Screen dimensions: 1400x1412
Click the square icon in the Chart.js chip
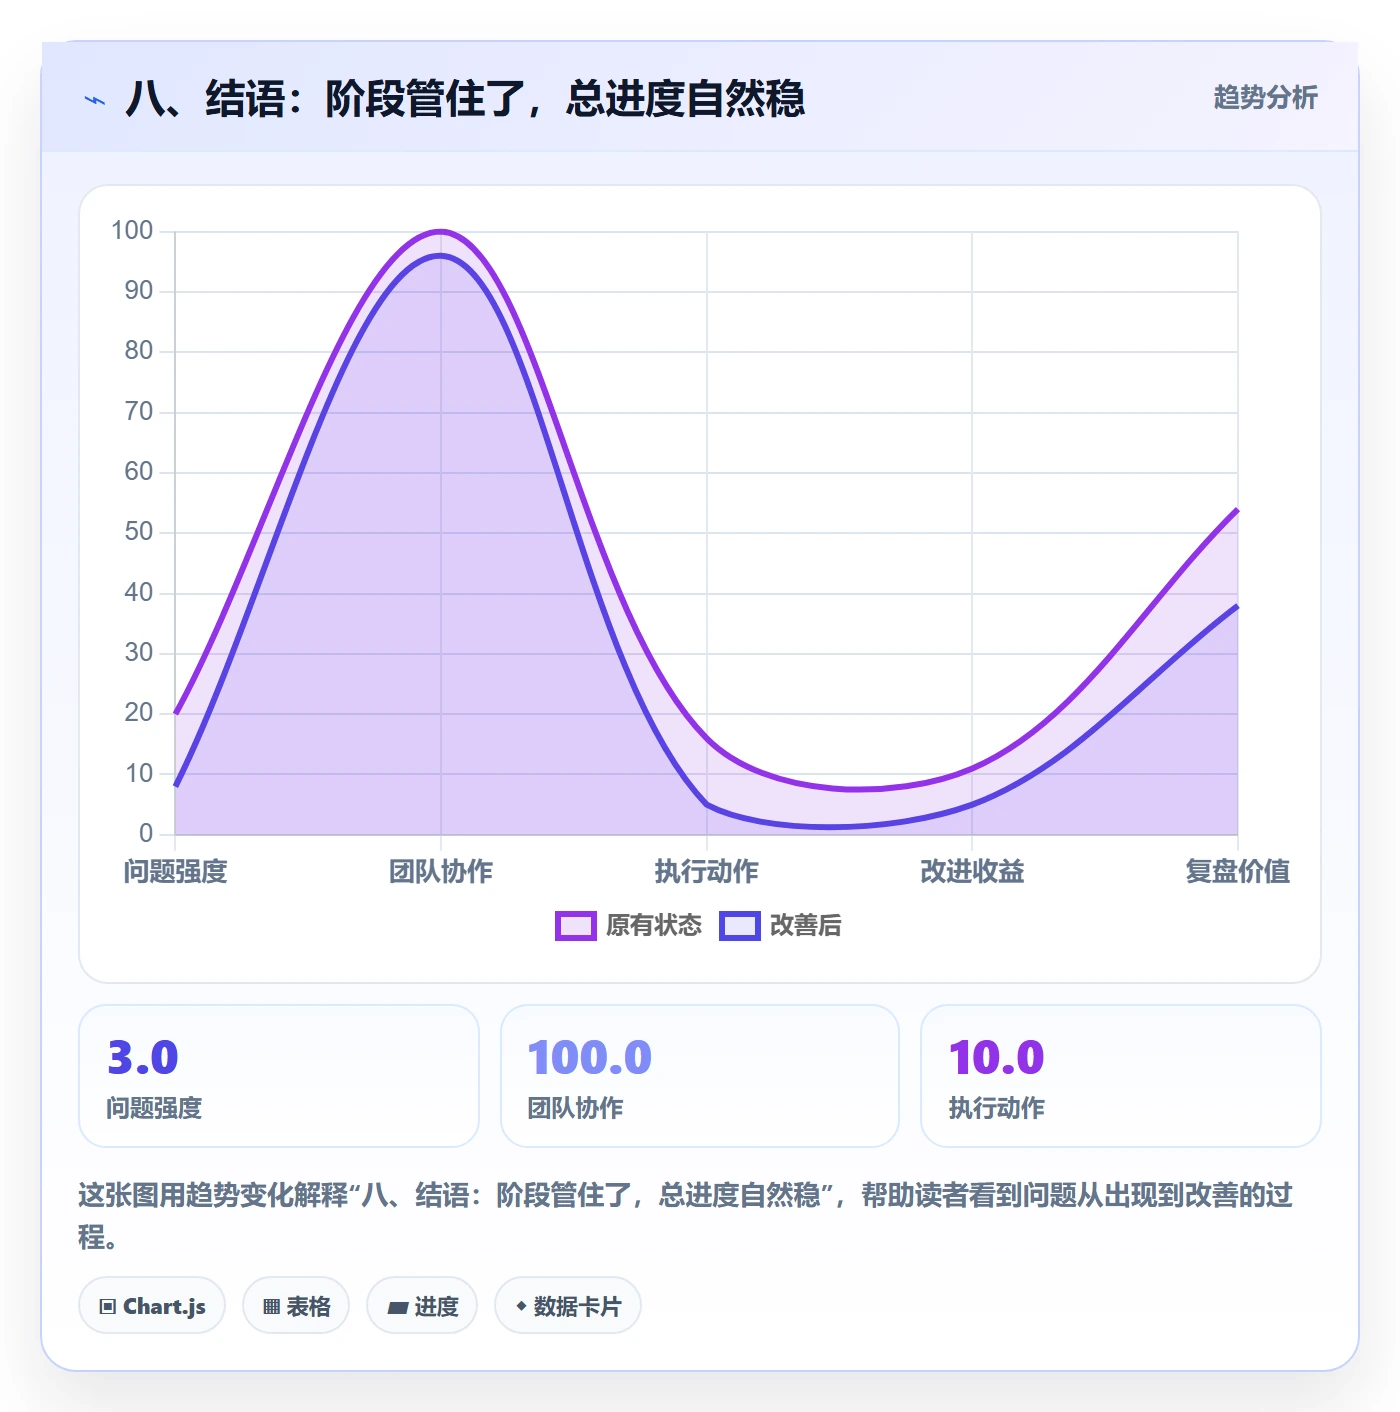107,1307
